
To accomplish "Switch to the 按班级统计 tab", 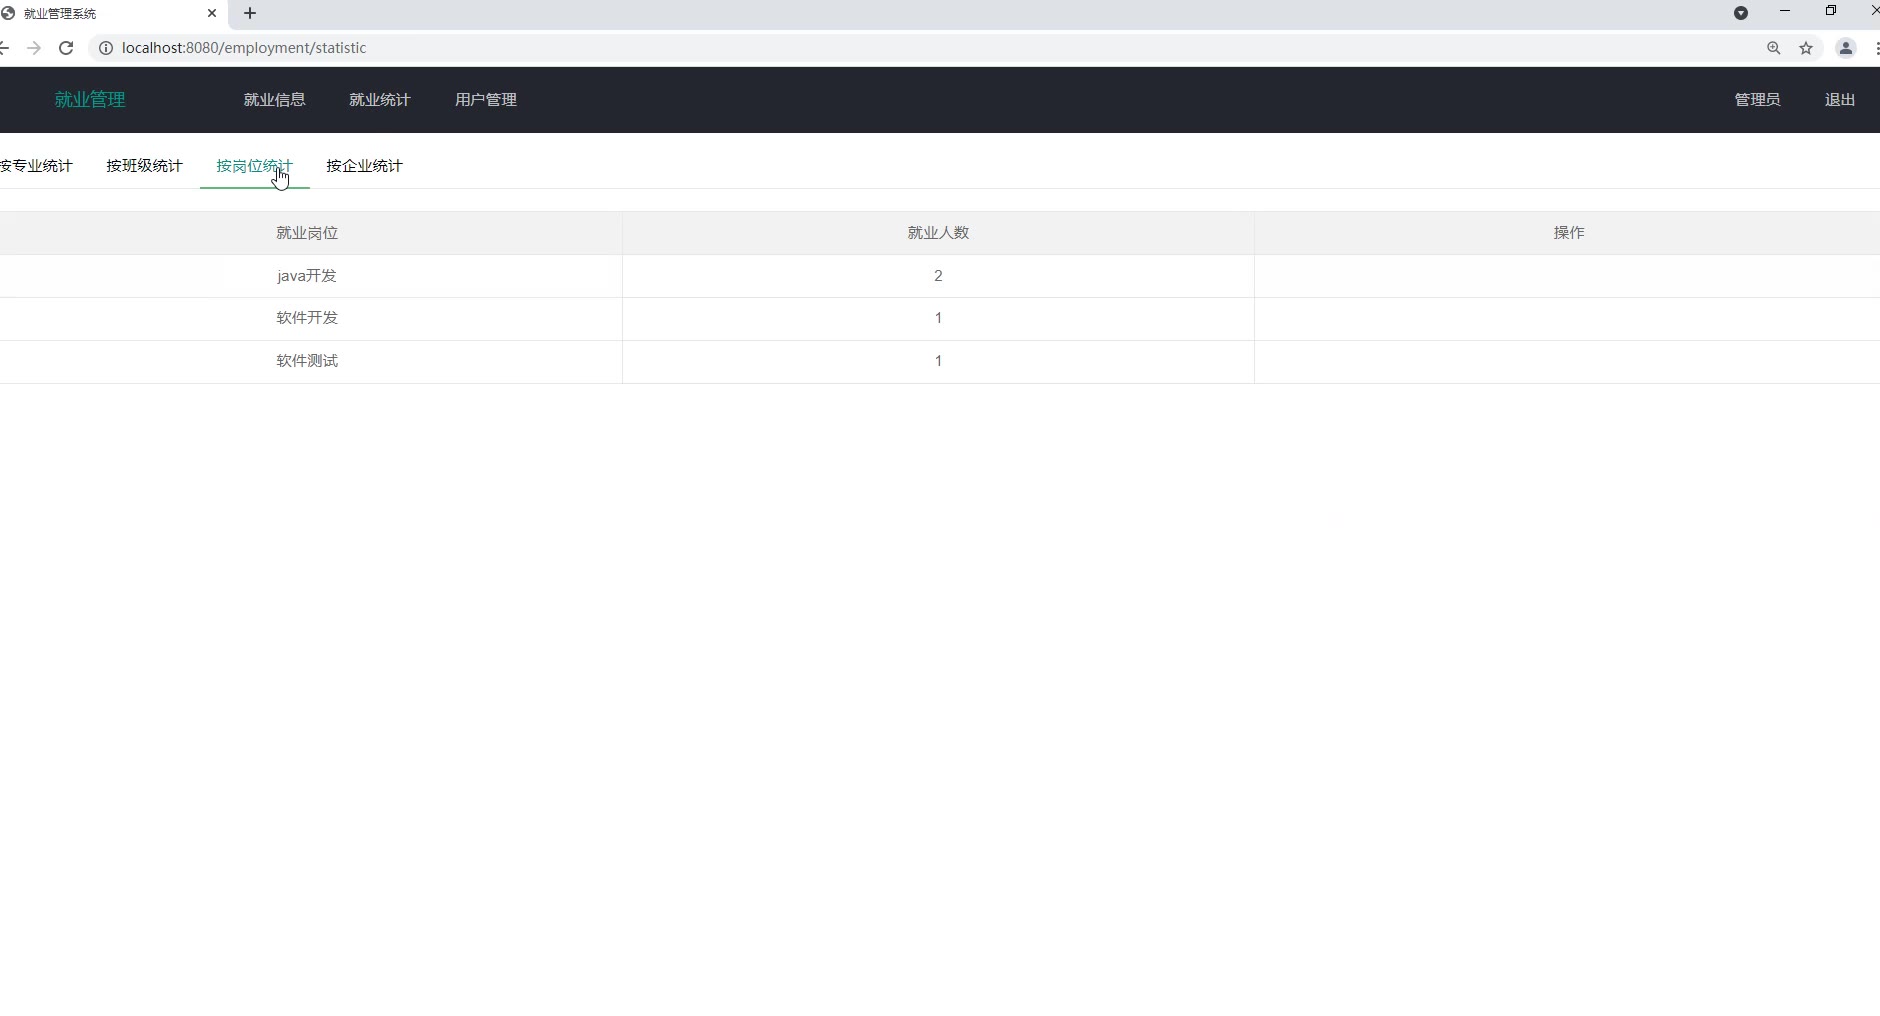I will [x=144, y=166].
